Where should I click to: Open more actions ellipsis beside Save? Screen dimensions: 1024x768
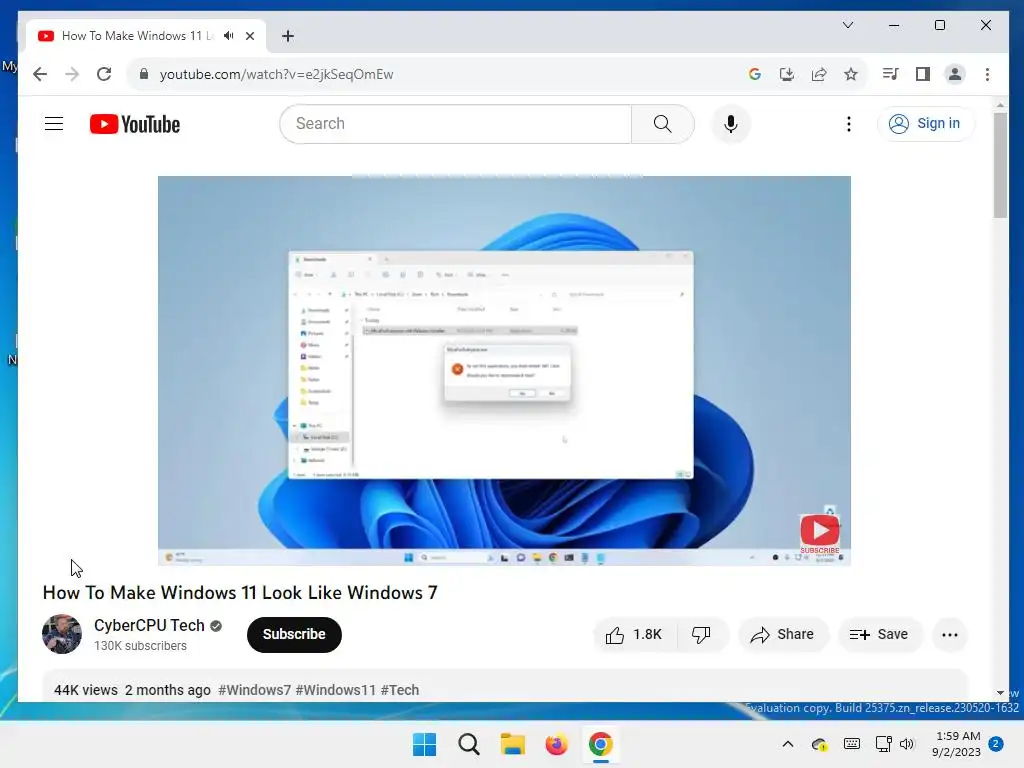coord(950,635)
